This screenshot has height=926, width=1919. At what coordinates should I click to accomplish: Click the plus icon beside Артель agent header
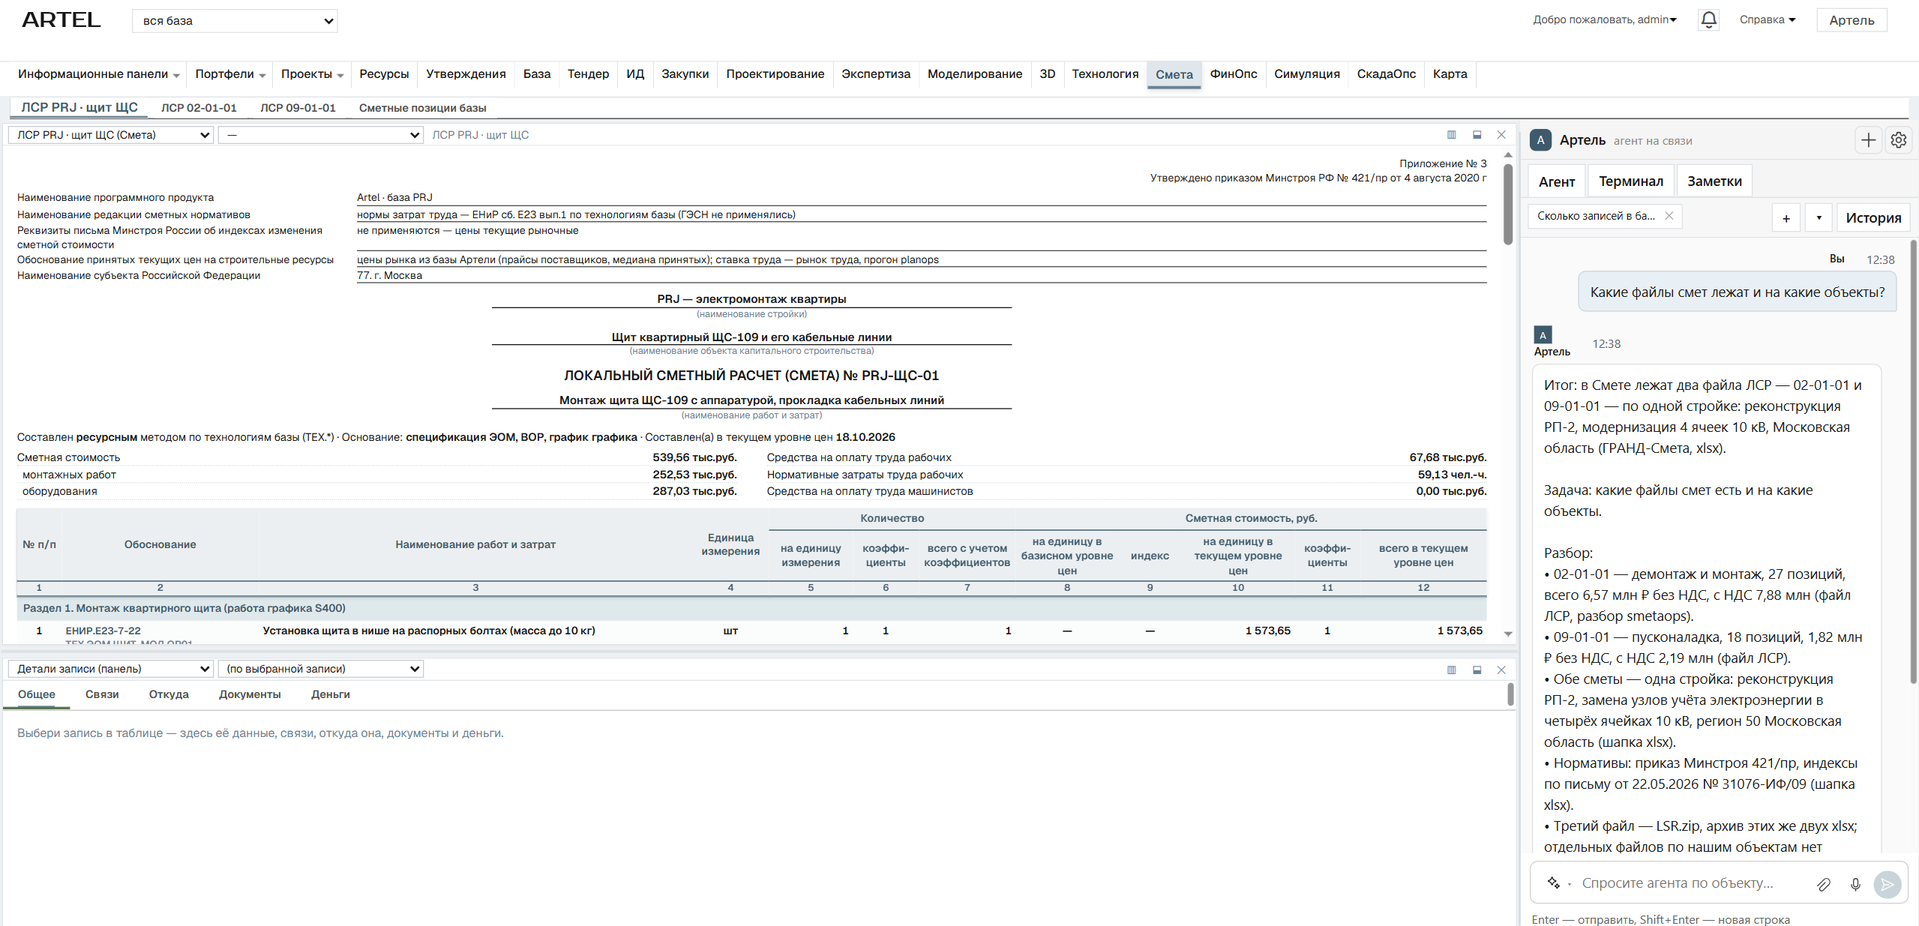click(1868, 141)
